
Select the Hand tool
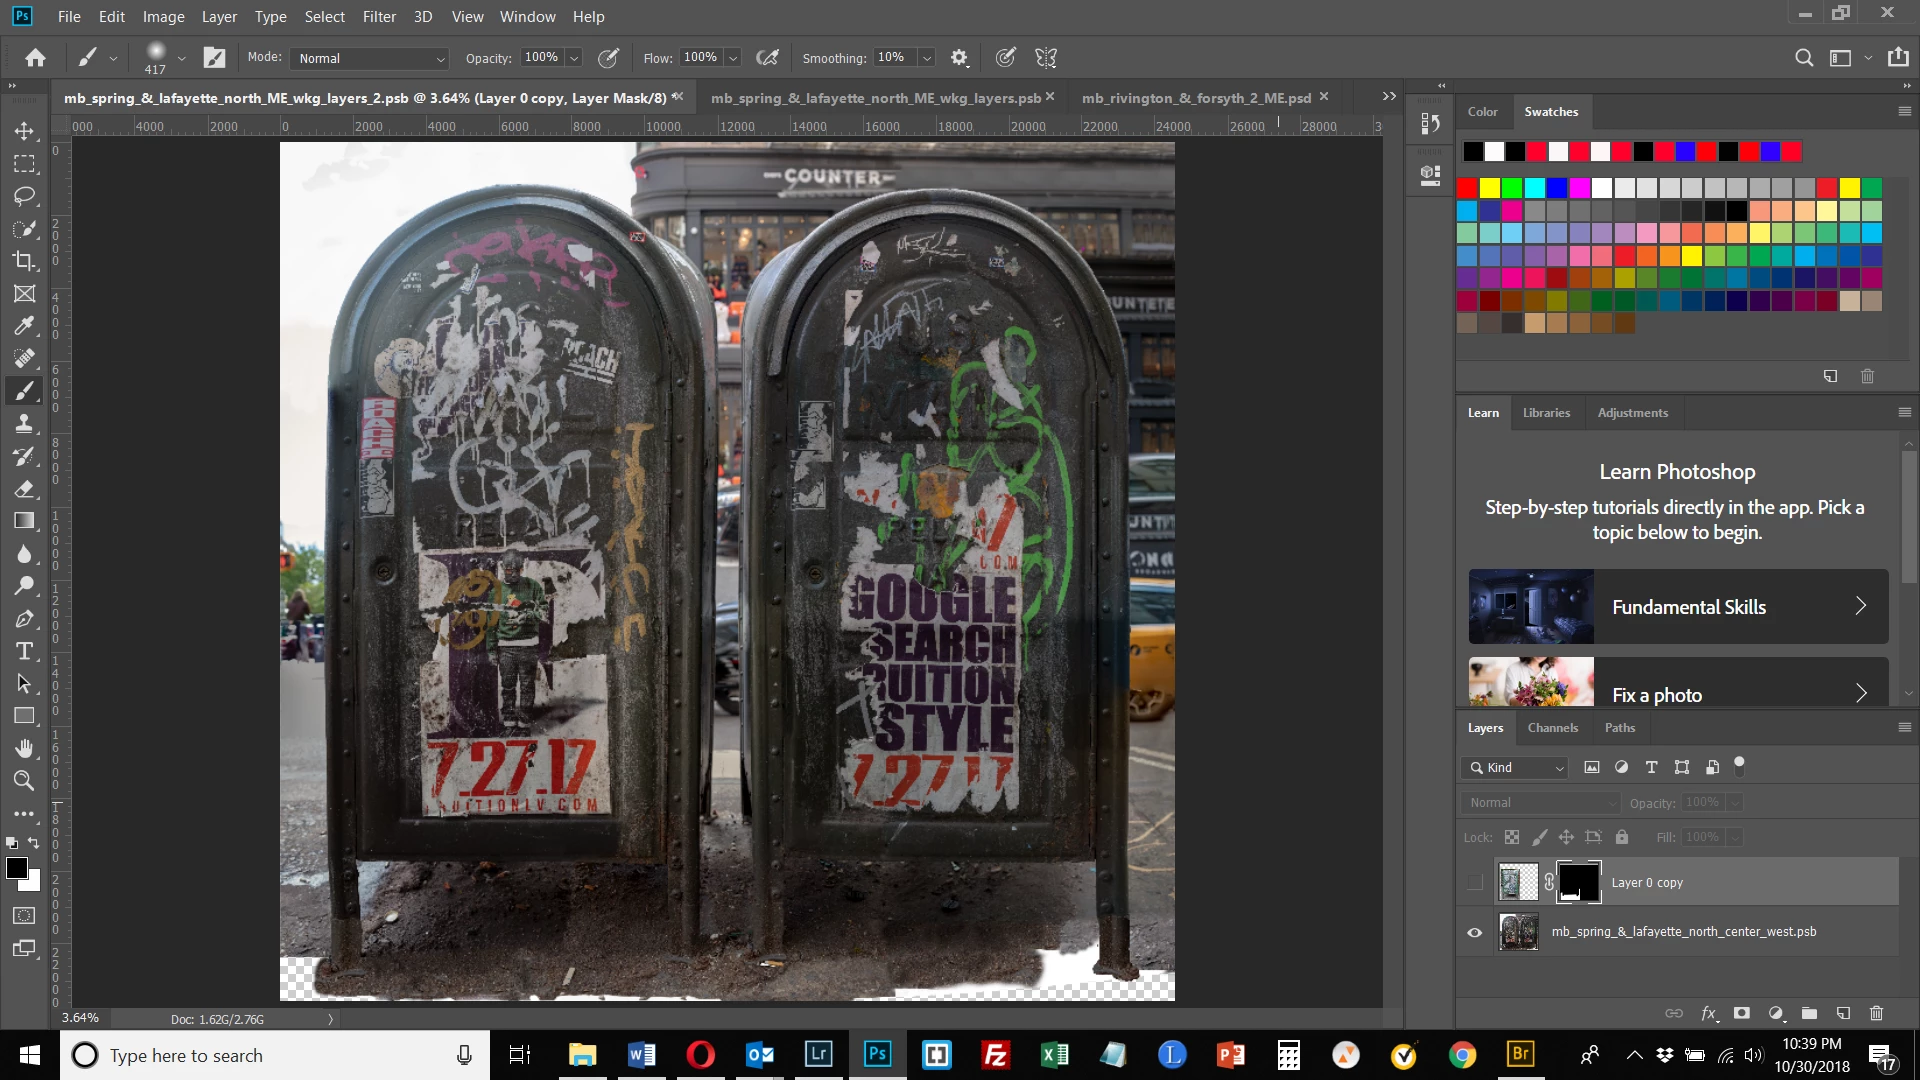[x=24, y=749]
